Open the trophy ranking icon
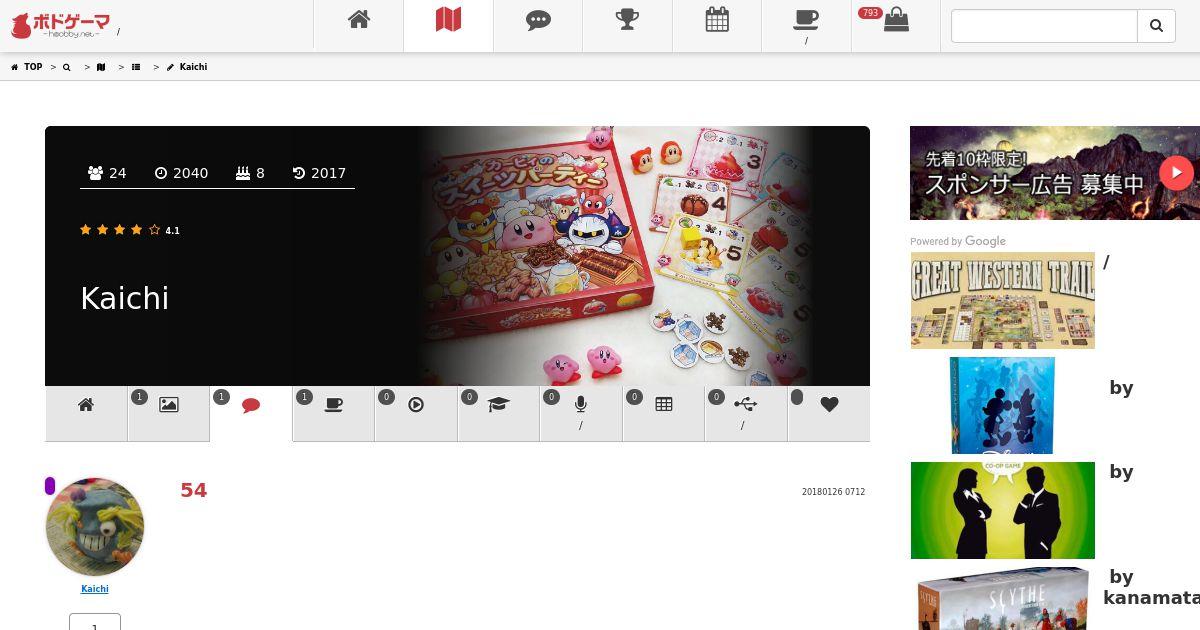Screen dimensions: 1200x630 (627, 19)
